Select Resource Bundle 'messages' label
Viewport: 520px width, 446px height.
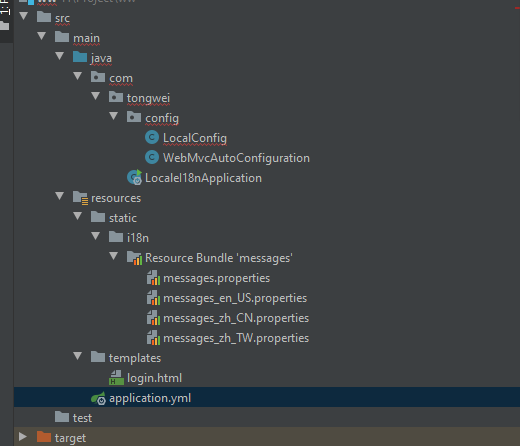[x=219, y=258]
